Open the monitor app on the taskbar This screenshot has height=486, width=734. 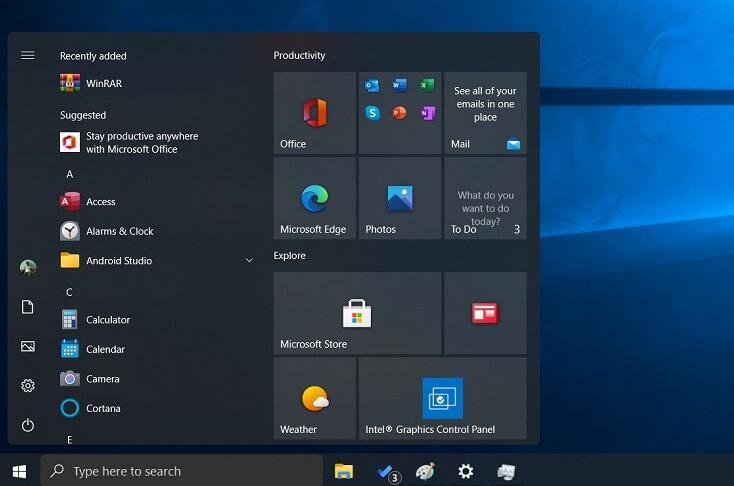coord(506,472)
